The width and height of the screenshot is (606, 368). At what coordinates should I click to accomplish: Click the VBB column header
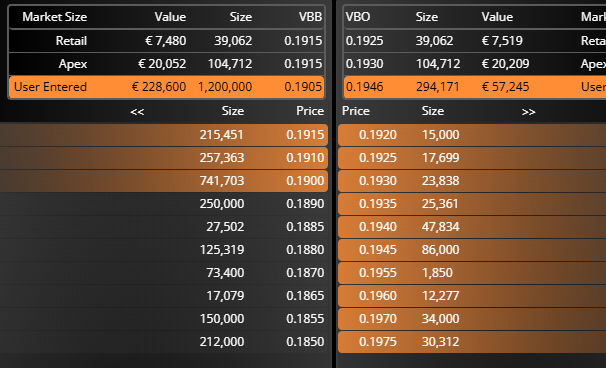point(310,17)
